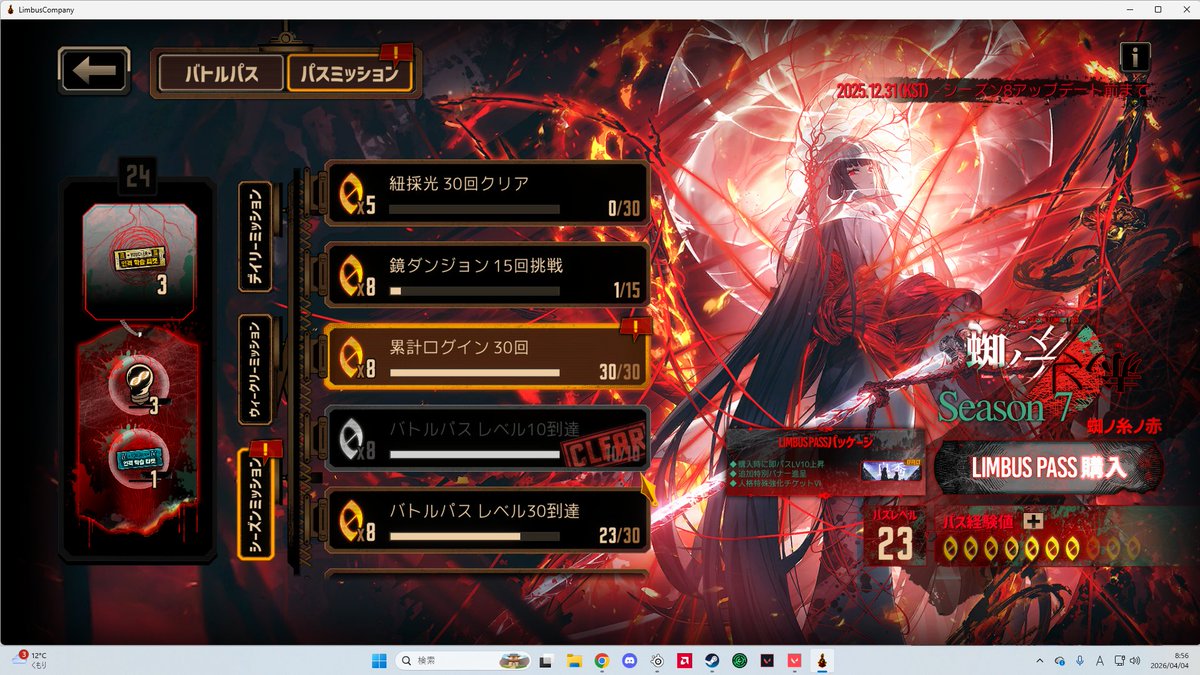Select the シーズンミッション vertical tab

(255, 504)
